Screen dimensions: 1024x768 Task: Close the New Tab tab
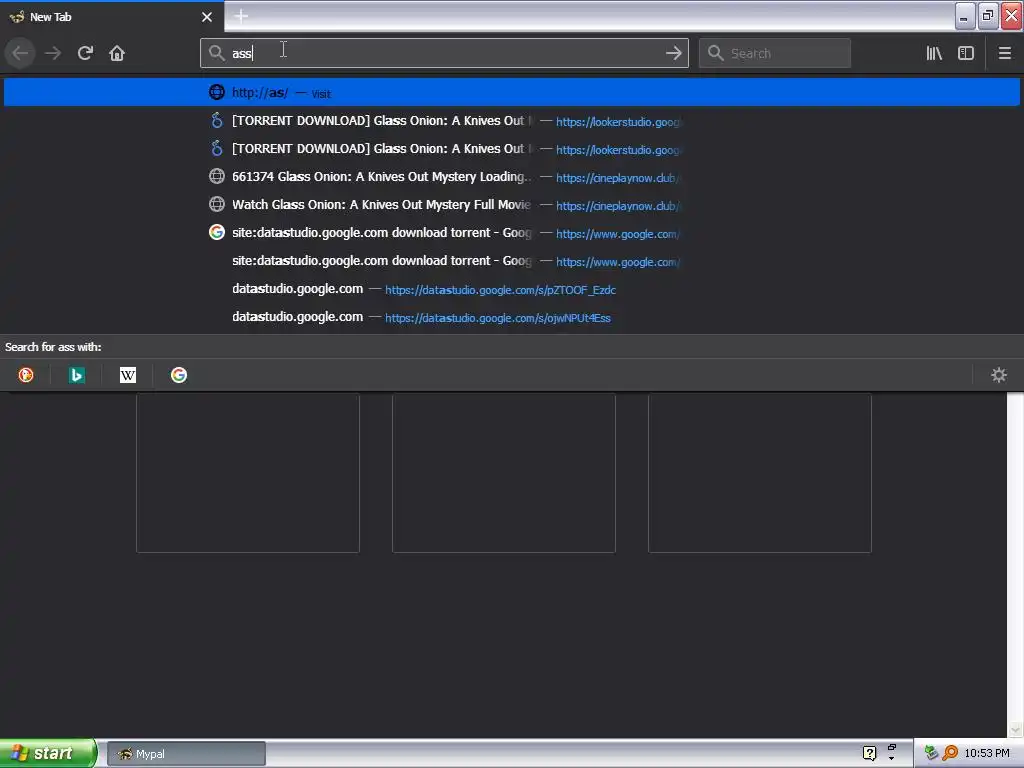(x=207, y=17)
